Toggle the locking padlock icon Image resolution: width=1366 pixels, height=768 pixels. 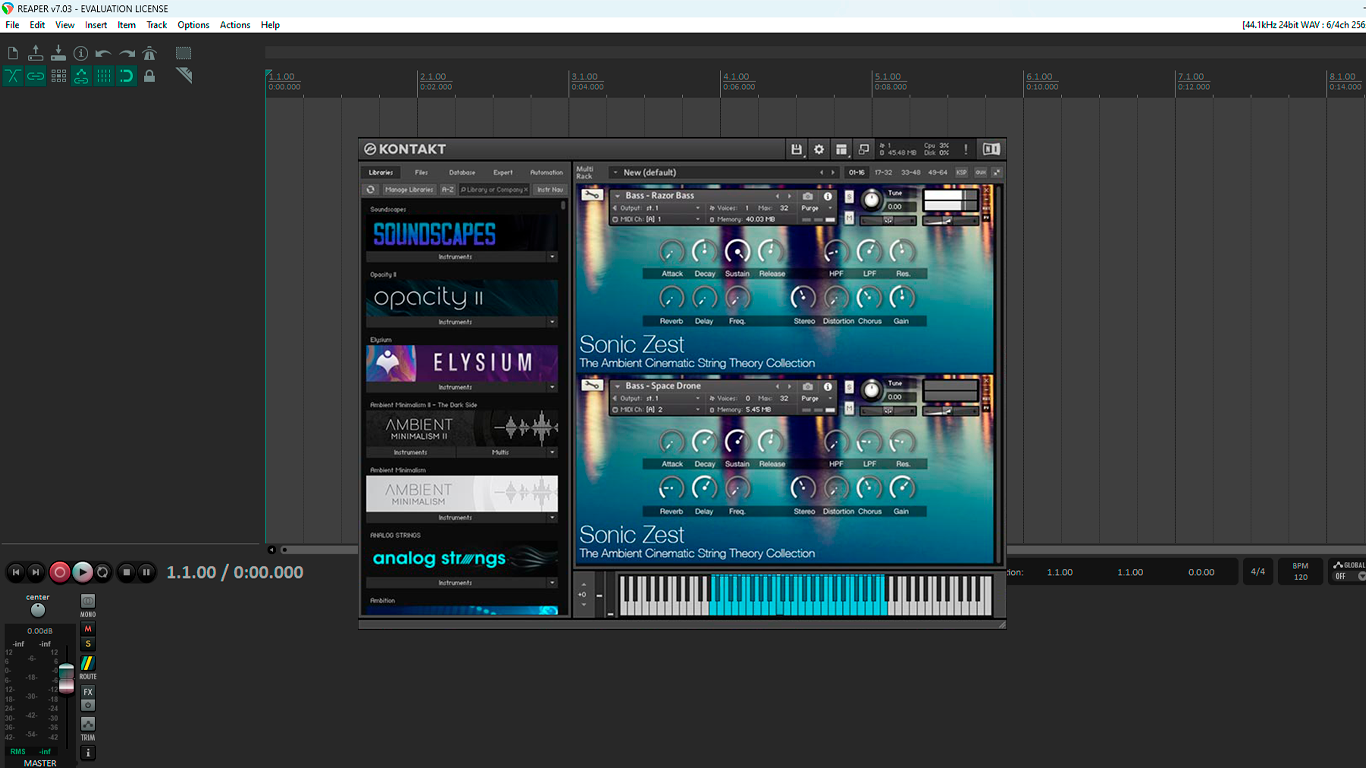click(x=149, y=76)
